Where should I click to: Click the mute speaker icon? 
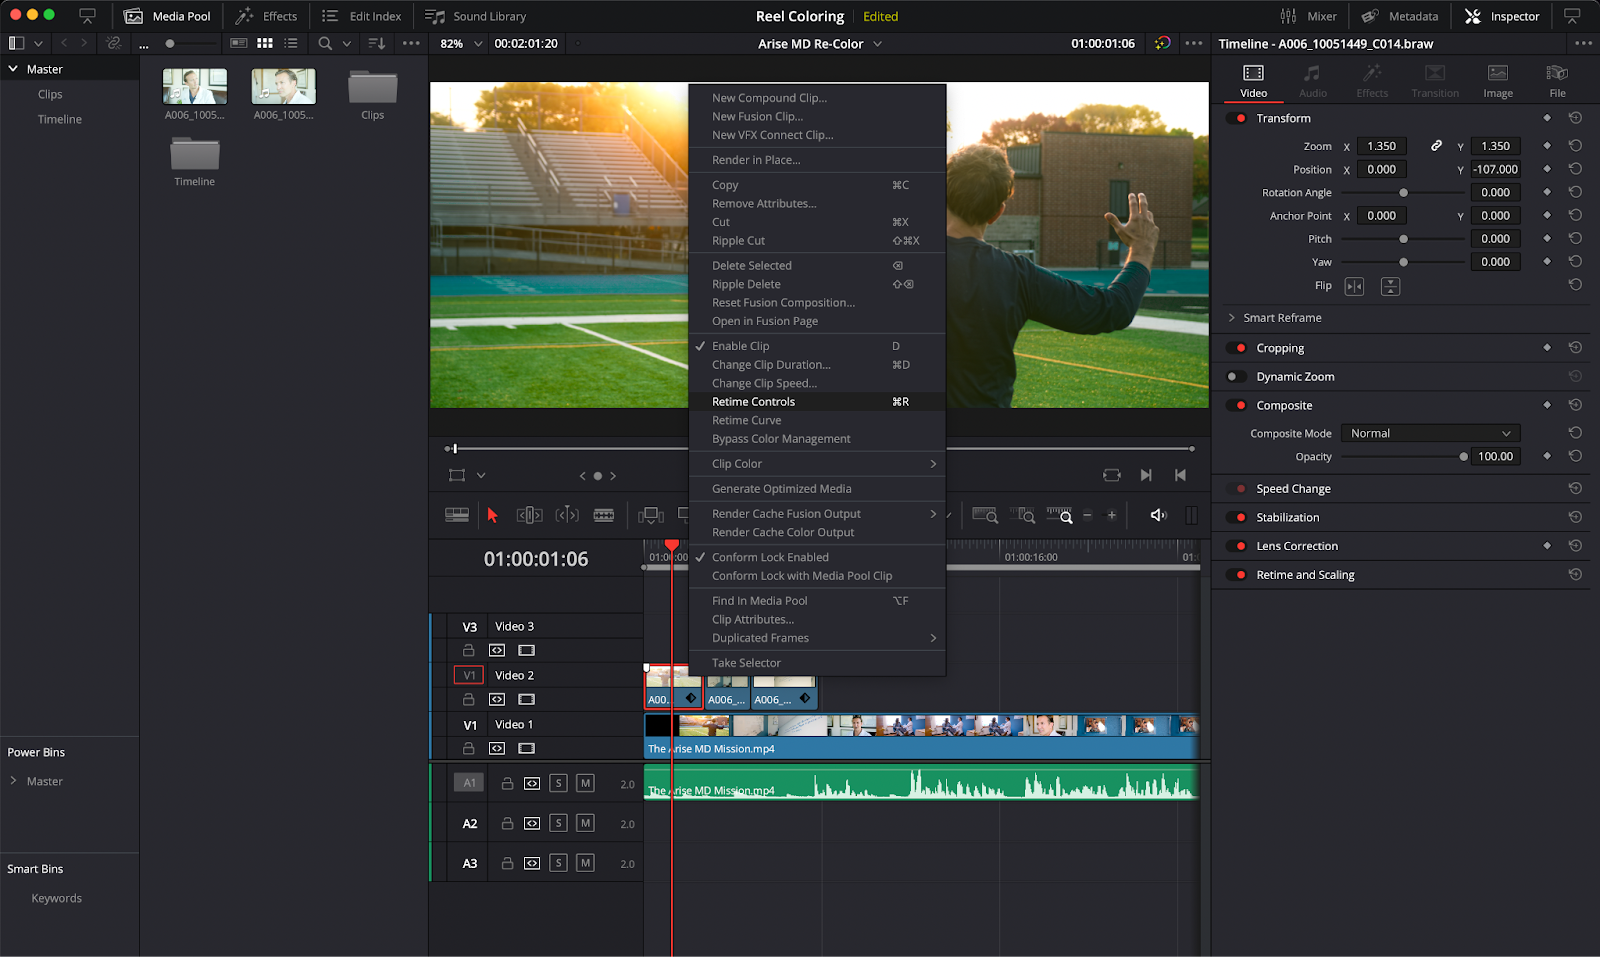point(1158,515)
